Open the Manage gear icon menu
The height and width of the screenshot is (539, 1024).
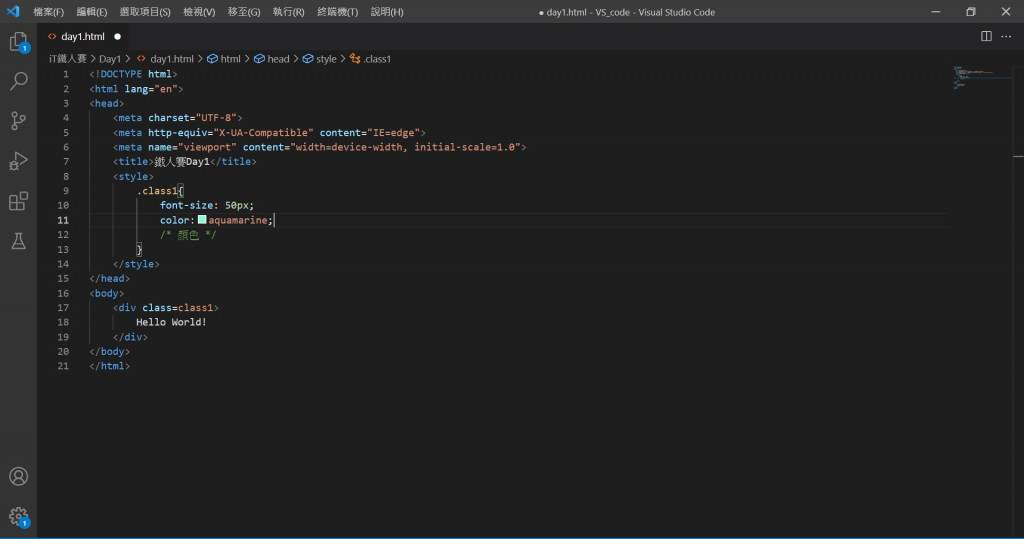point(18,517)
